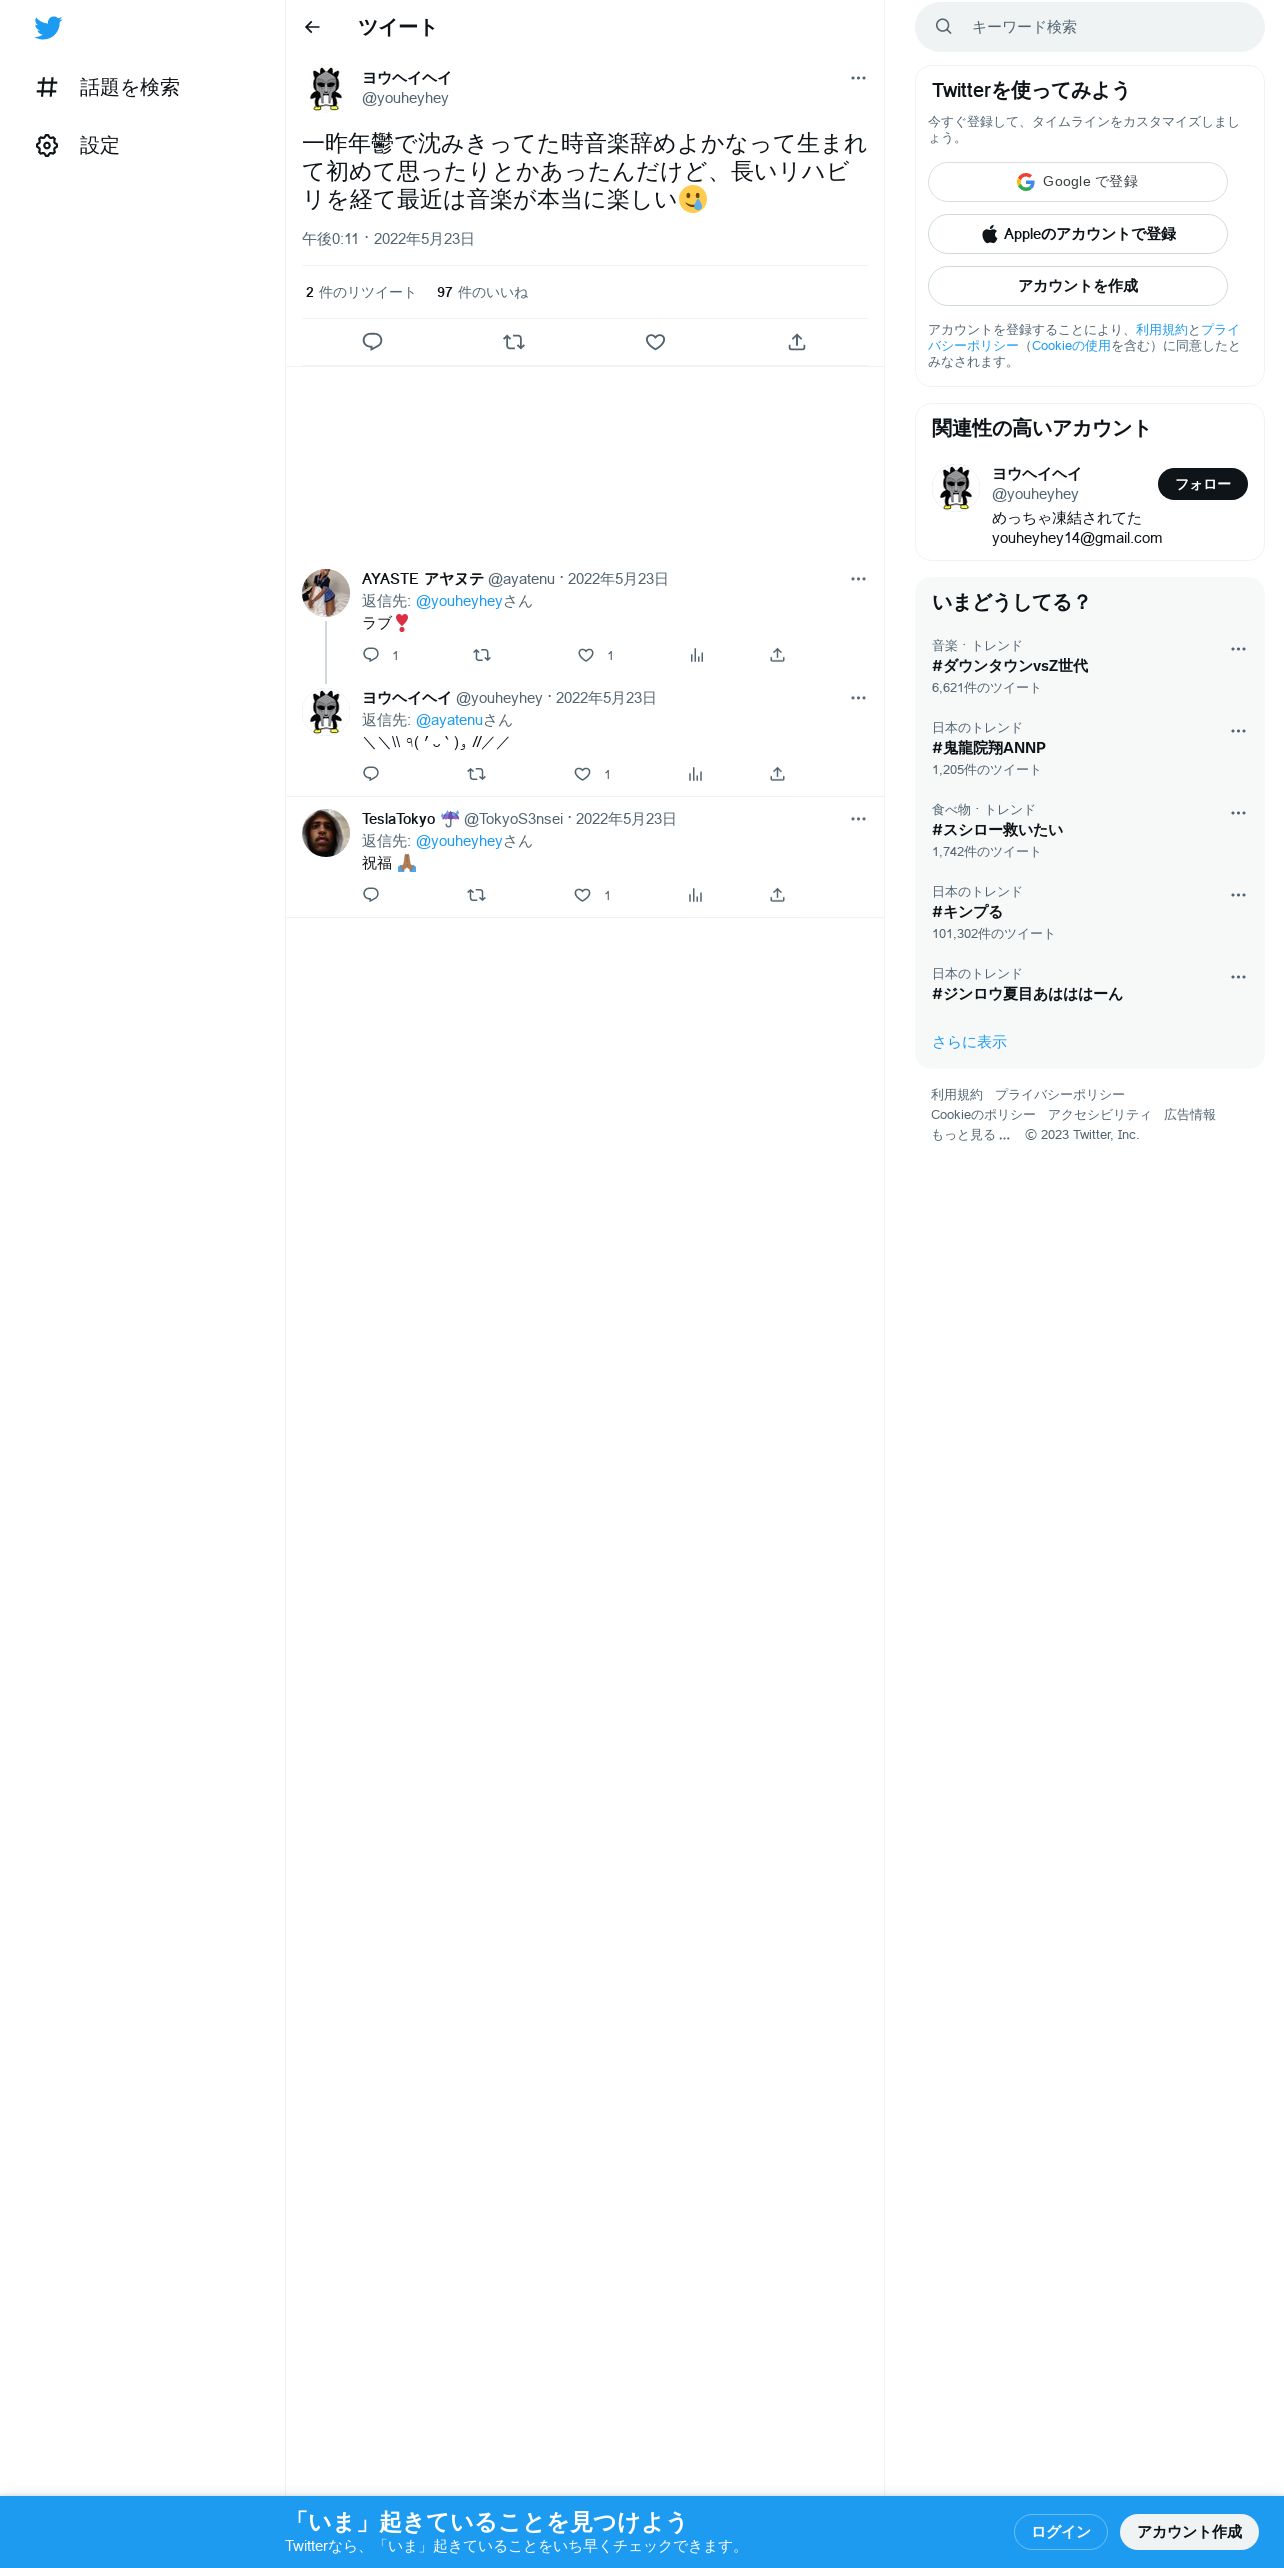Viewport: 1284px width, 2568px height.
Task: Retweet AYASTE アヤヌテ's reply
Action: pos(482,655)
